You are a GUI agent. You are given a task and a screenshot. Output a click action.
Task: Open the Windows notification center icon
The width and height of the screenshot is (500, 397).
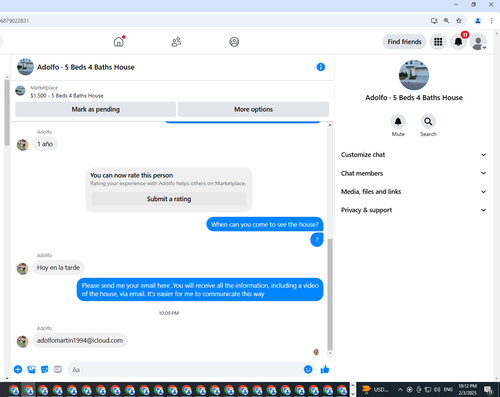(489, 389)
